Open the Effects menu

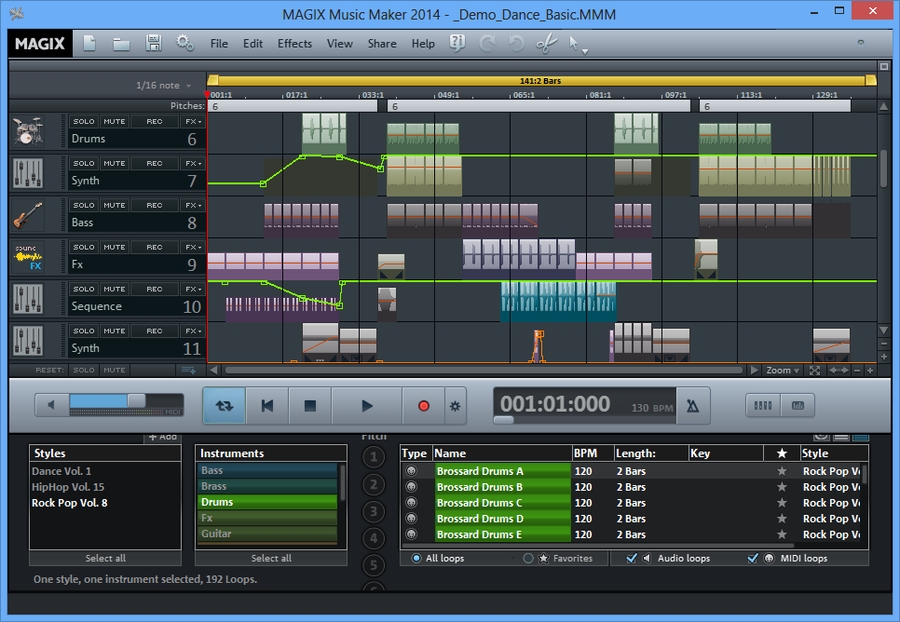tap(294, 43)
